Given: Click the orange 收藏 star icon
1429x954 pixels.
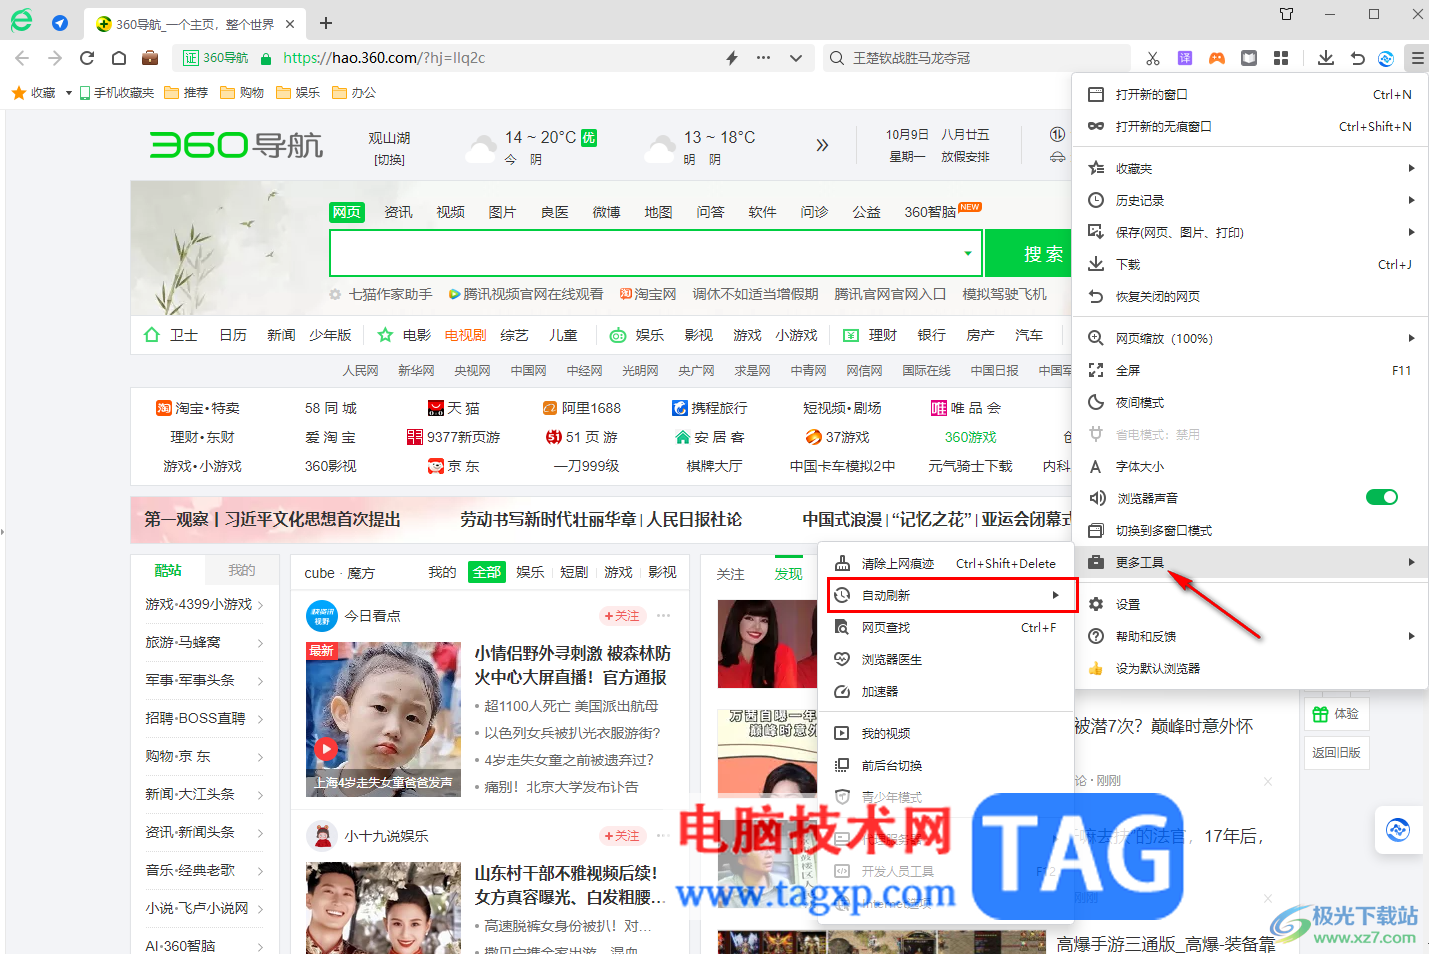Looking at the screenshot, I should coord(18,92).
